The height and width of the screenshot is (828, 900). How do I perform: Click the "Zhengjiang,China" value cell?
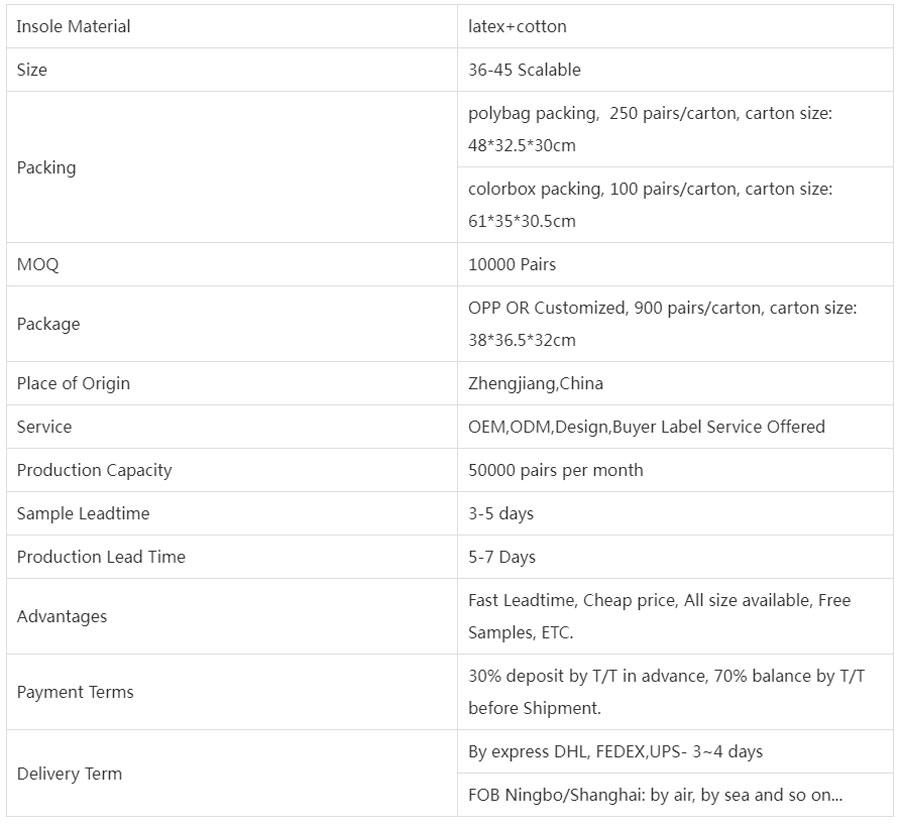535,383
